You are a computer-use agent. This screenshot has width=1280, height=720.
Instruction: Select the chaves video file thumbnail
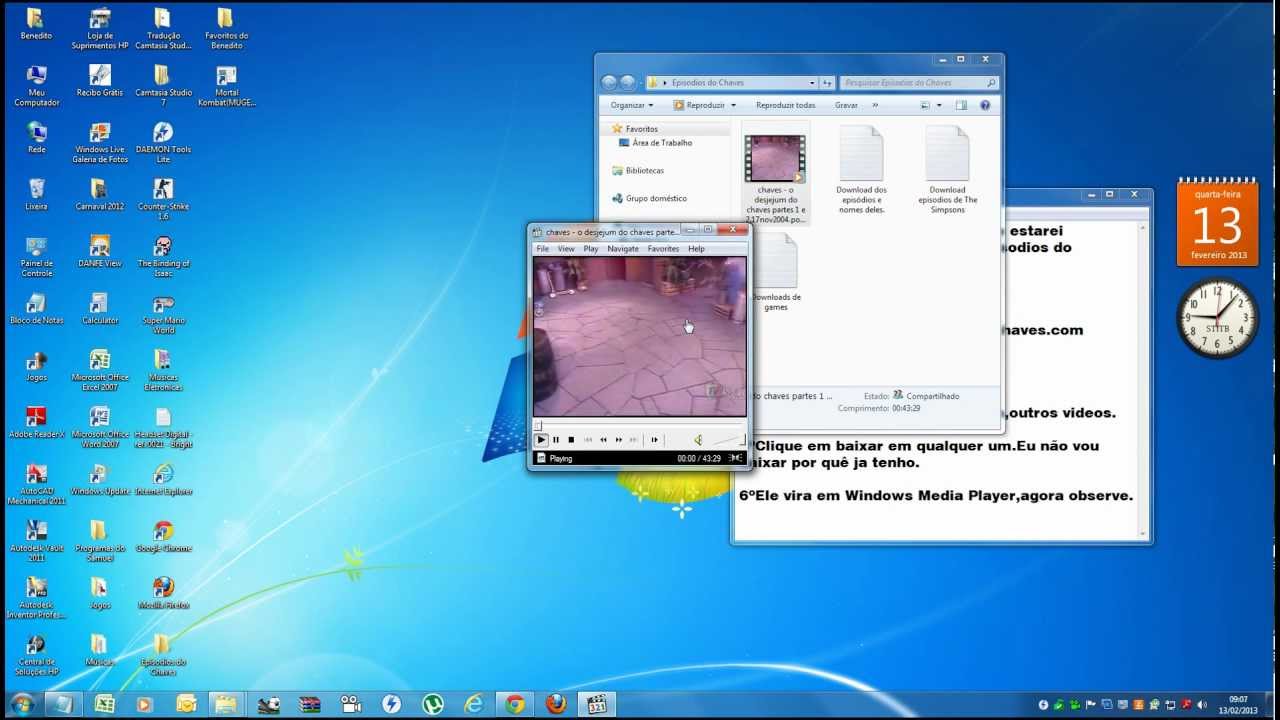775,159
